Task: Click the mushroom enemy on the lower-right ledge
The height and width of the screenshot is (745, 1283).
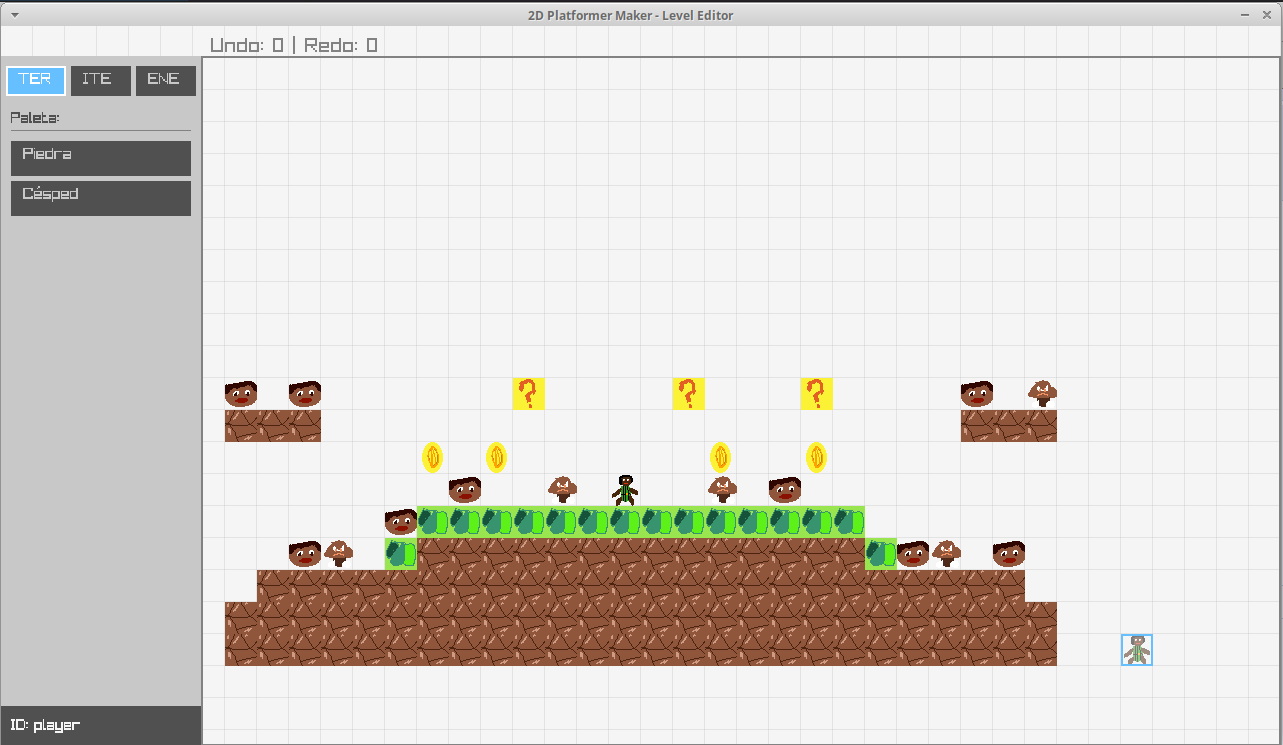Action: coord(947,553)
